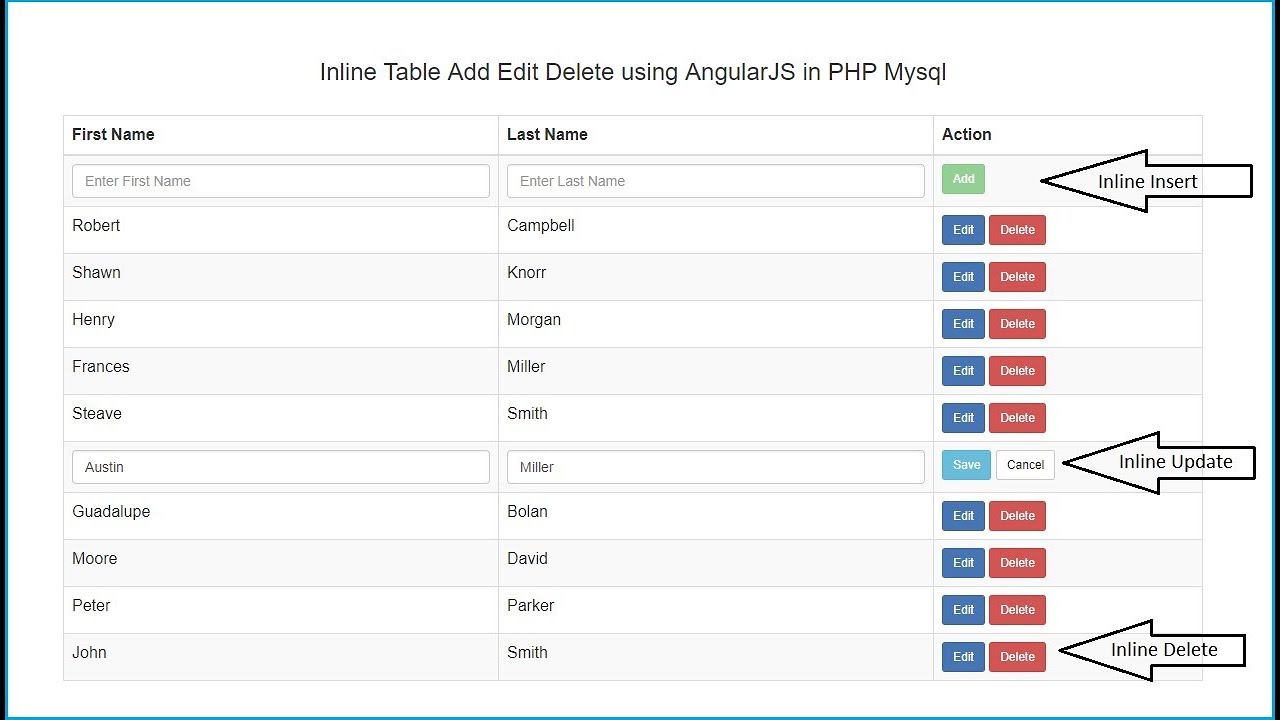Focus the Enter Last Name field
Screen dimensions: 1280x720
[715, 181]
